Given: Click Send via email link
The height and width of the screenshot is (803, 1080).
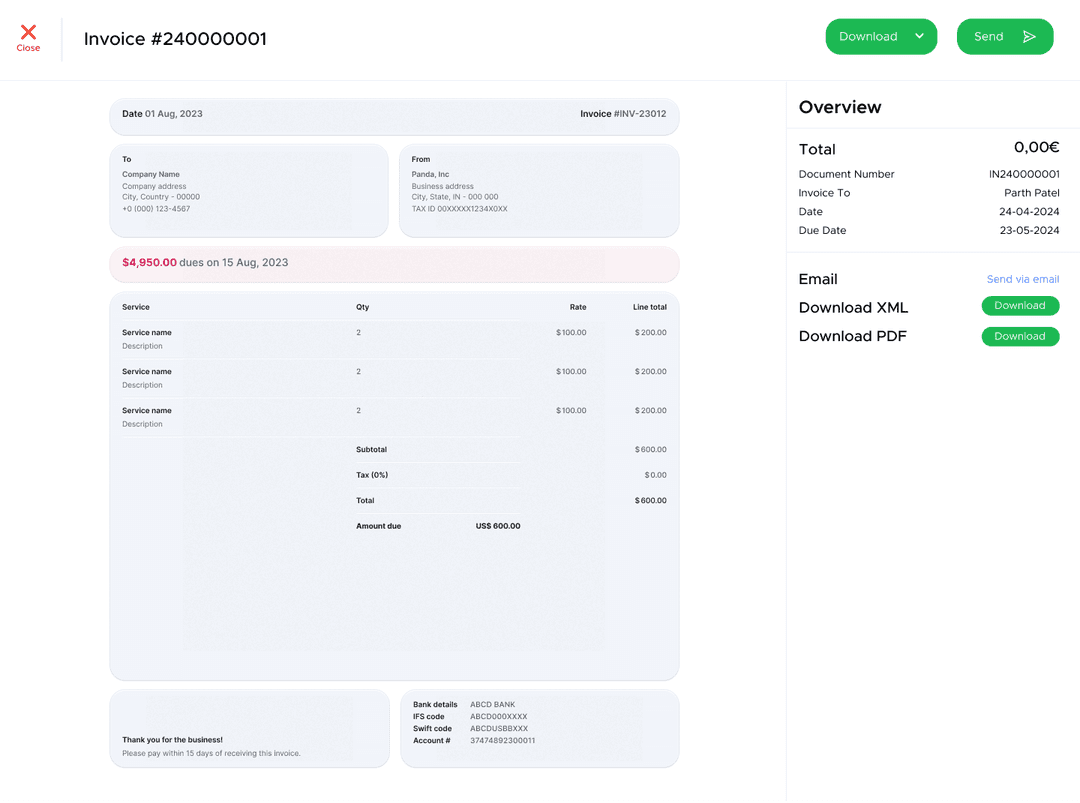Looking at the screenshot, I should click(1023, 279).
